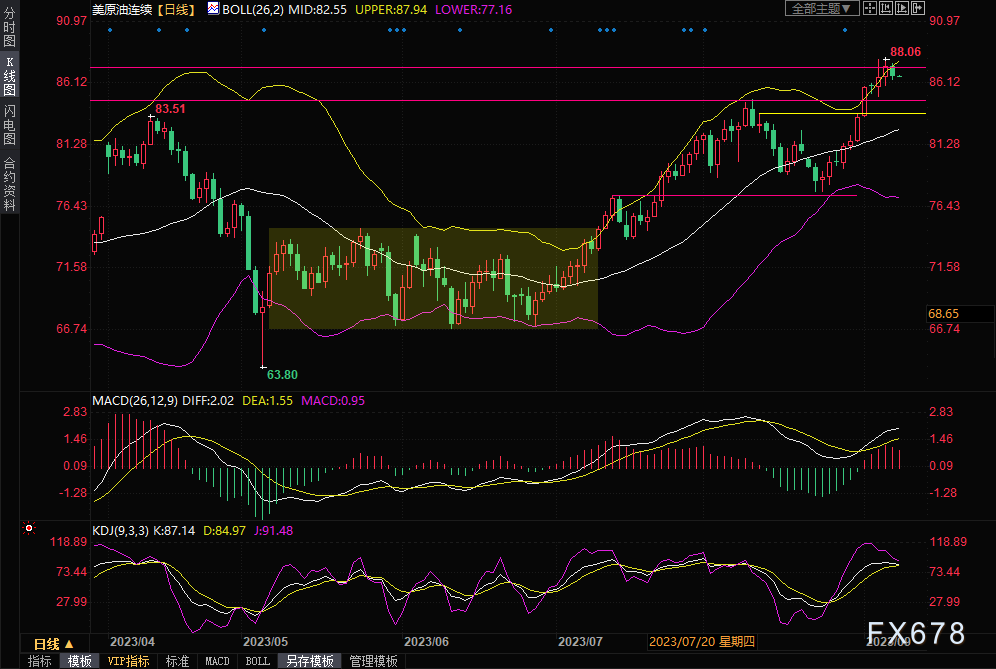This screenshot has width=996, height=669.
Task: Select the K线图 sidebar tab
Action: click(x=10, y=76)
